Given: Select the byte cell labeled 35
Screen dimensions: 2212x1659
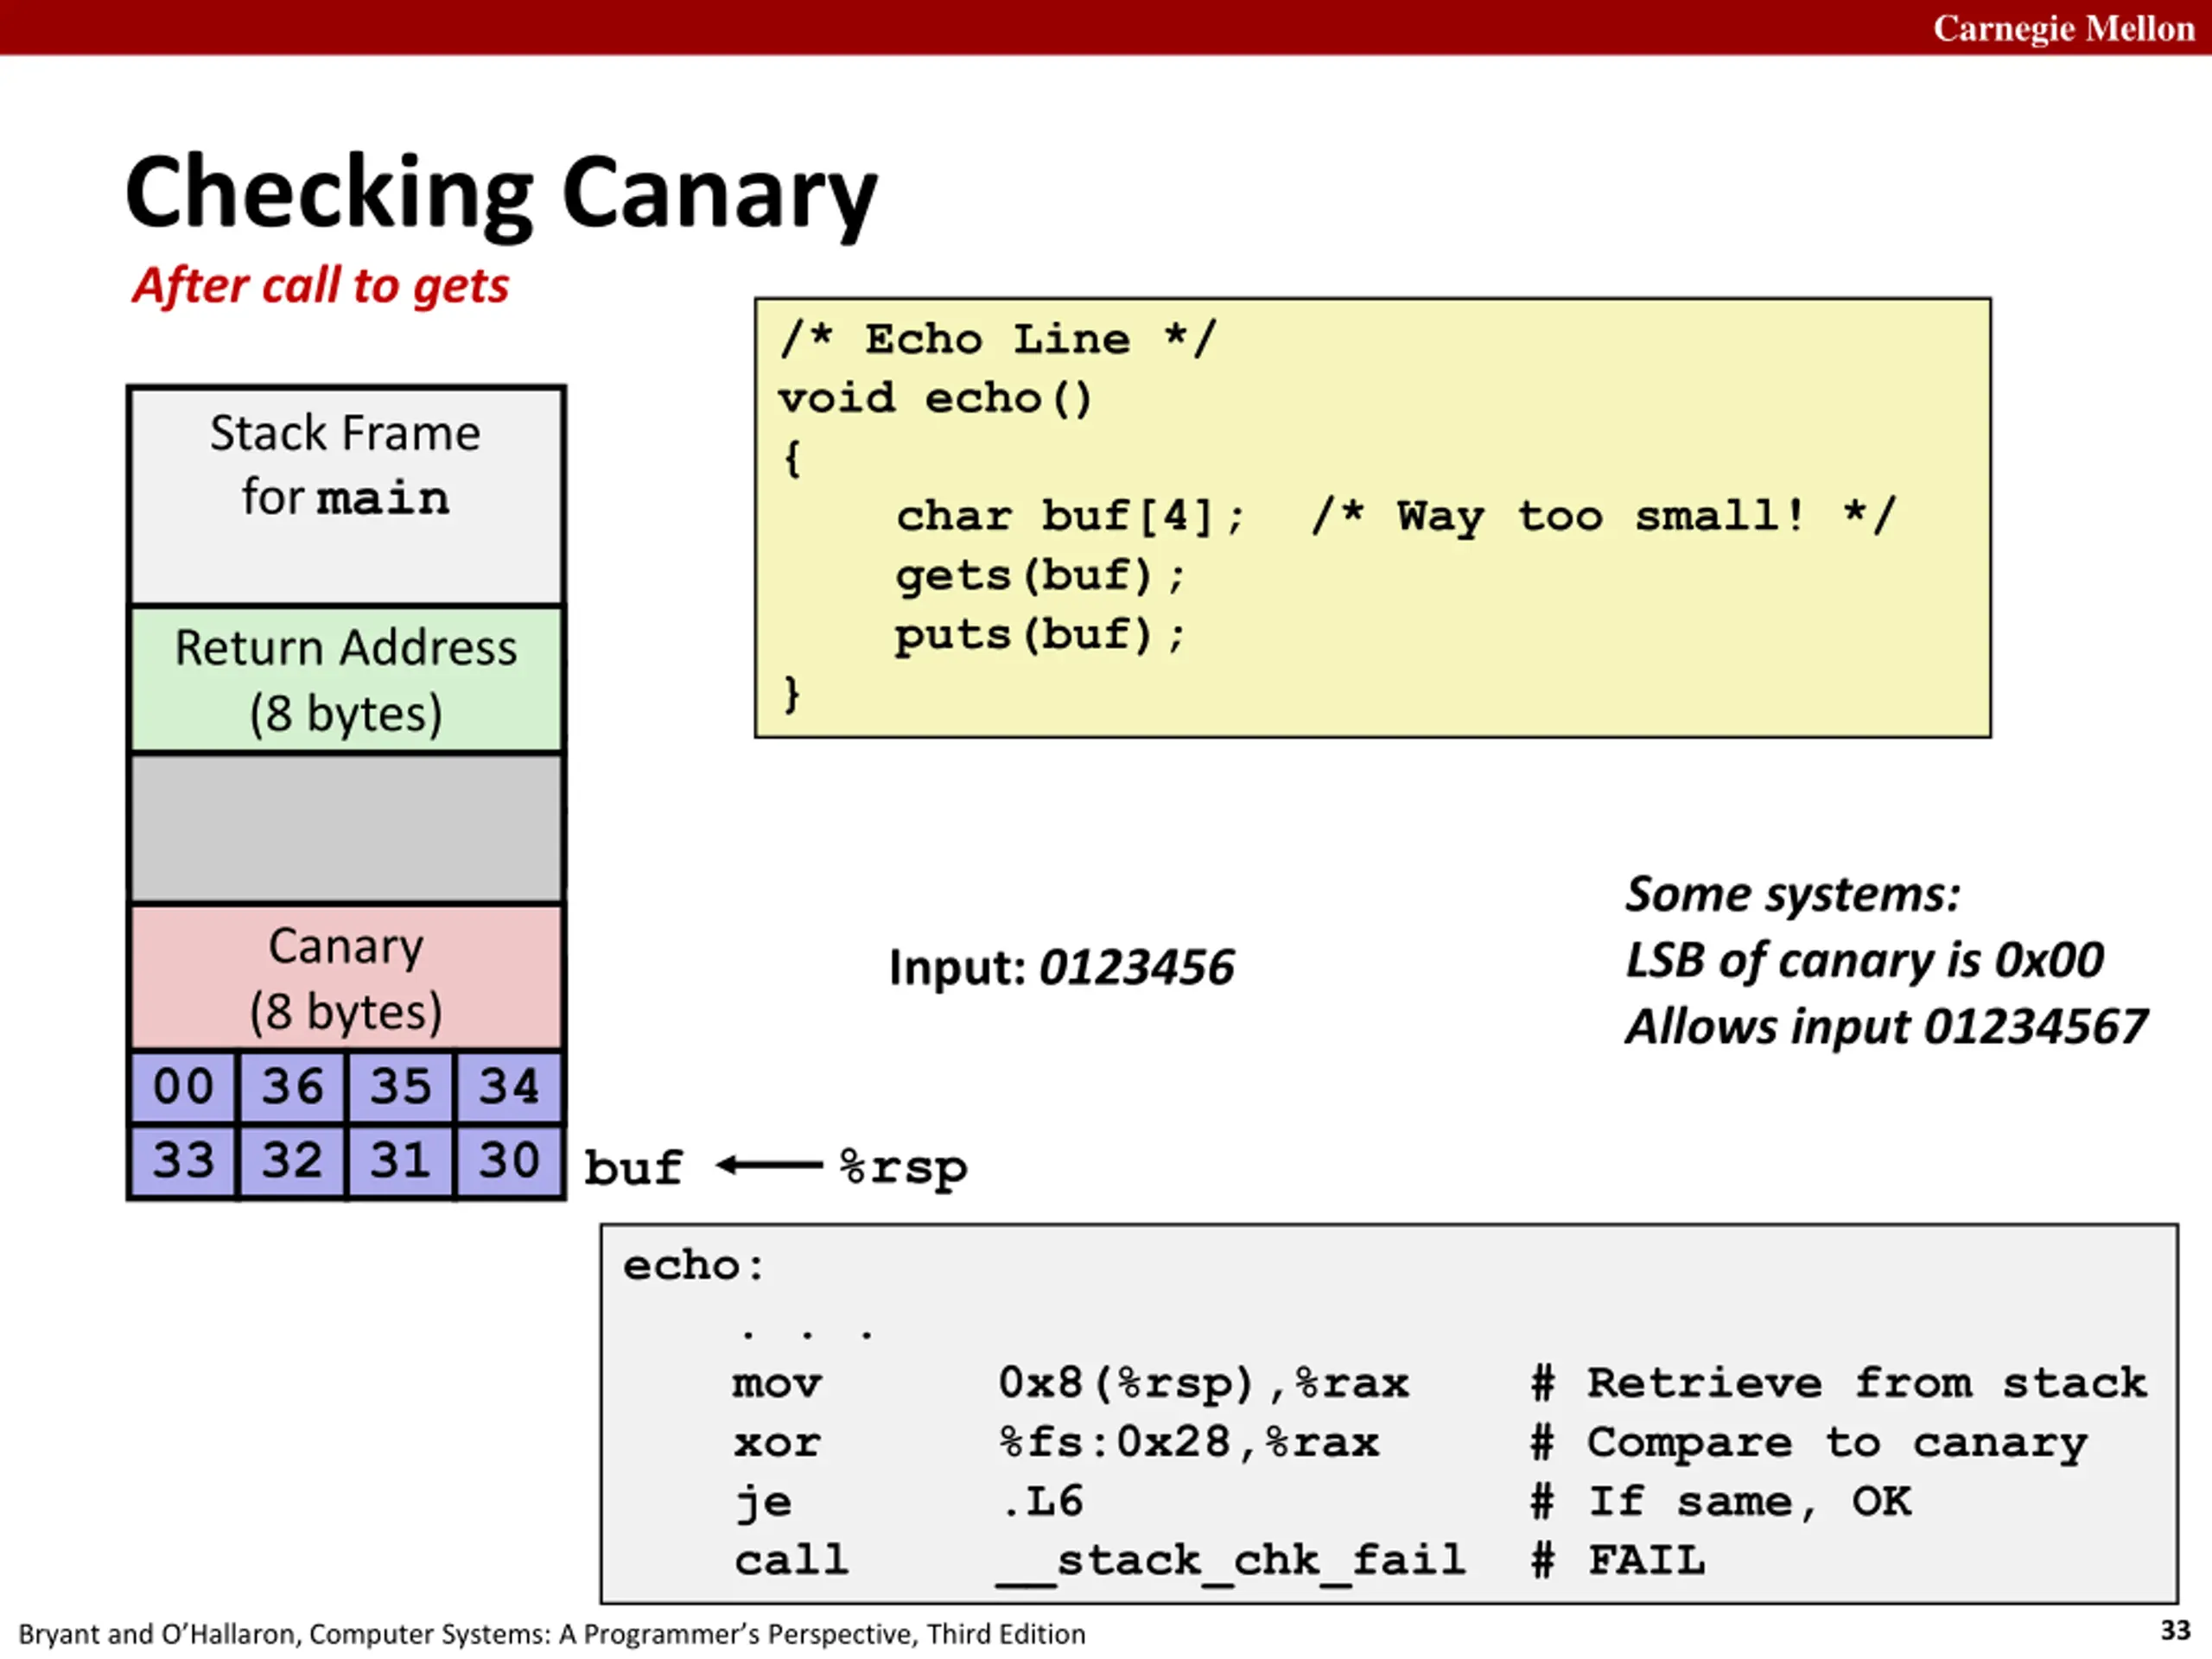Looking at the screenshot, I should click(x=401, y=1086).
